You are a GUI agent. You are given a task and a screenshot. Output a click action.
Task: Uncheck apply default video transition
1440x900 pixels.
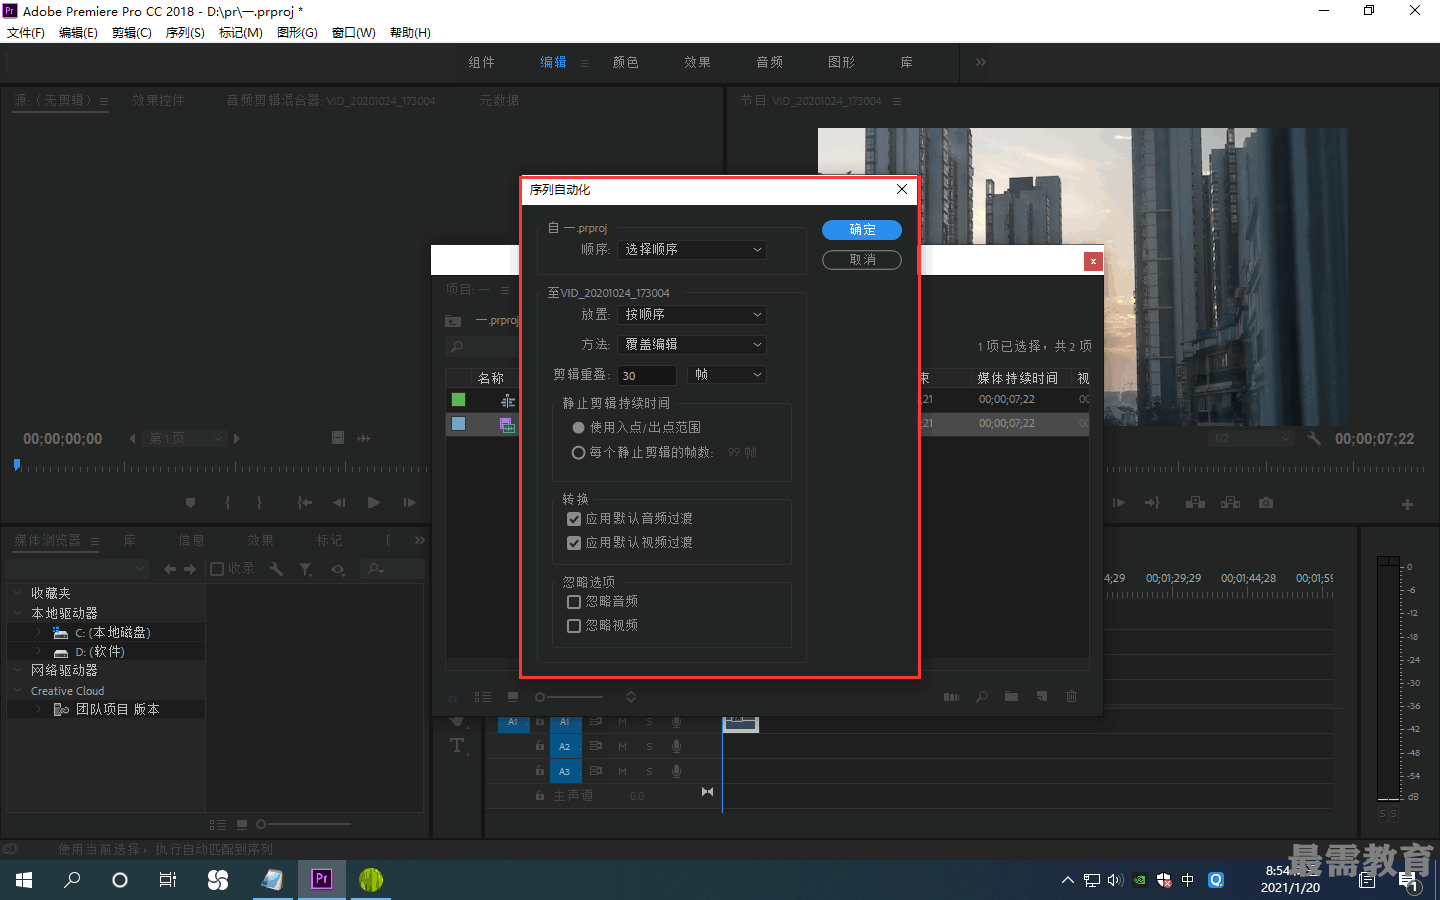coord(574,542)
